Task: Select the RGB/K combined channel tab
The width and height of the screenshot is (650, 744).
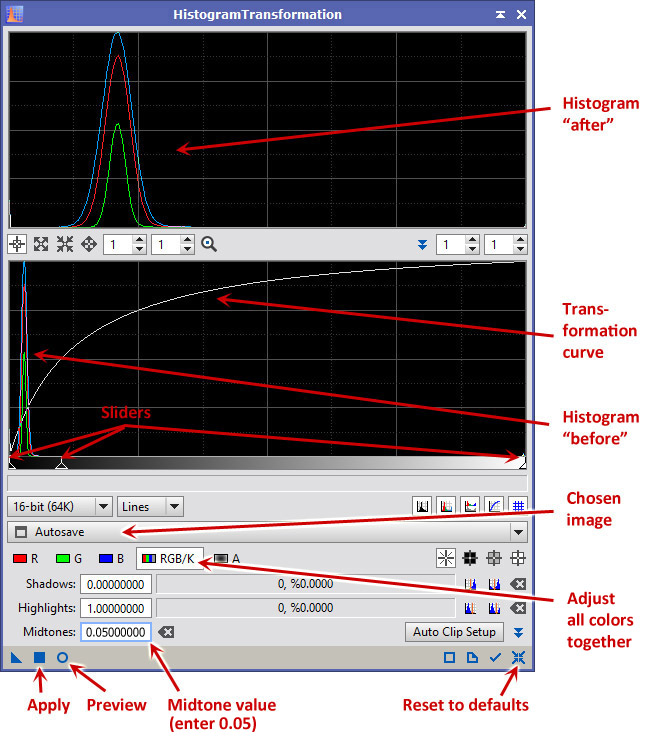Action: 169,559
